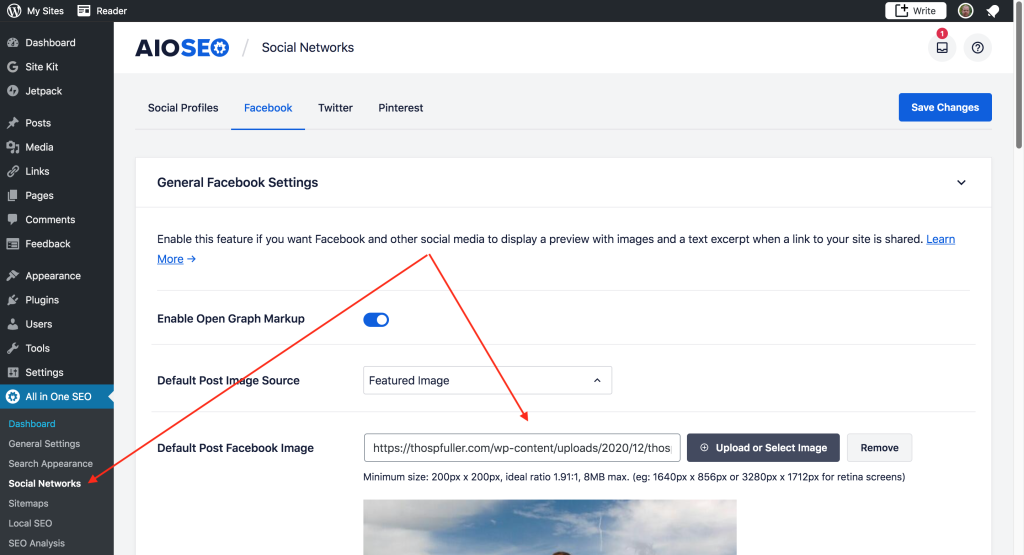This screenshot has width=1024, height=555.
Task: Click the Feedback icon in sidebar
Action: pos(12,244)
